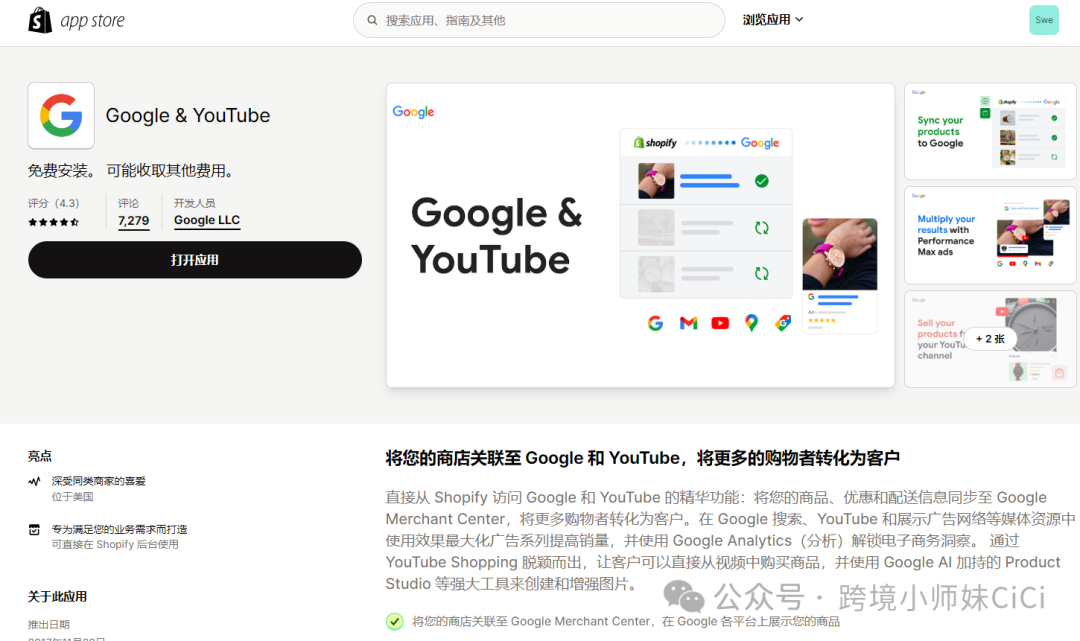Open the Google LLC developer link

[x=206, y=220]
